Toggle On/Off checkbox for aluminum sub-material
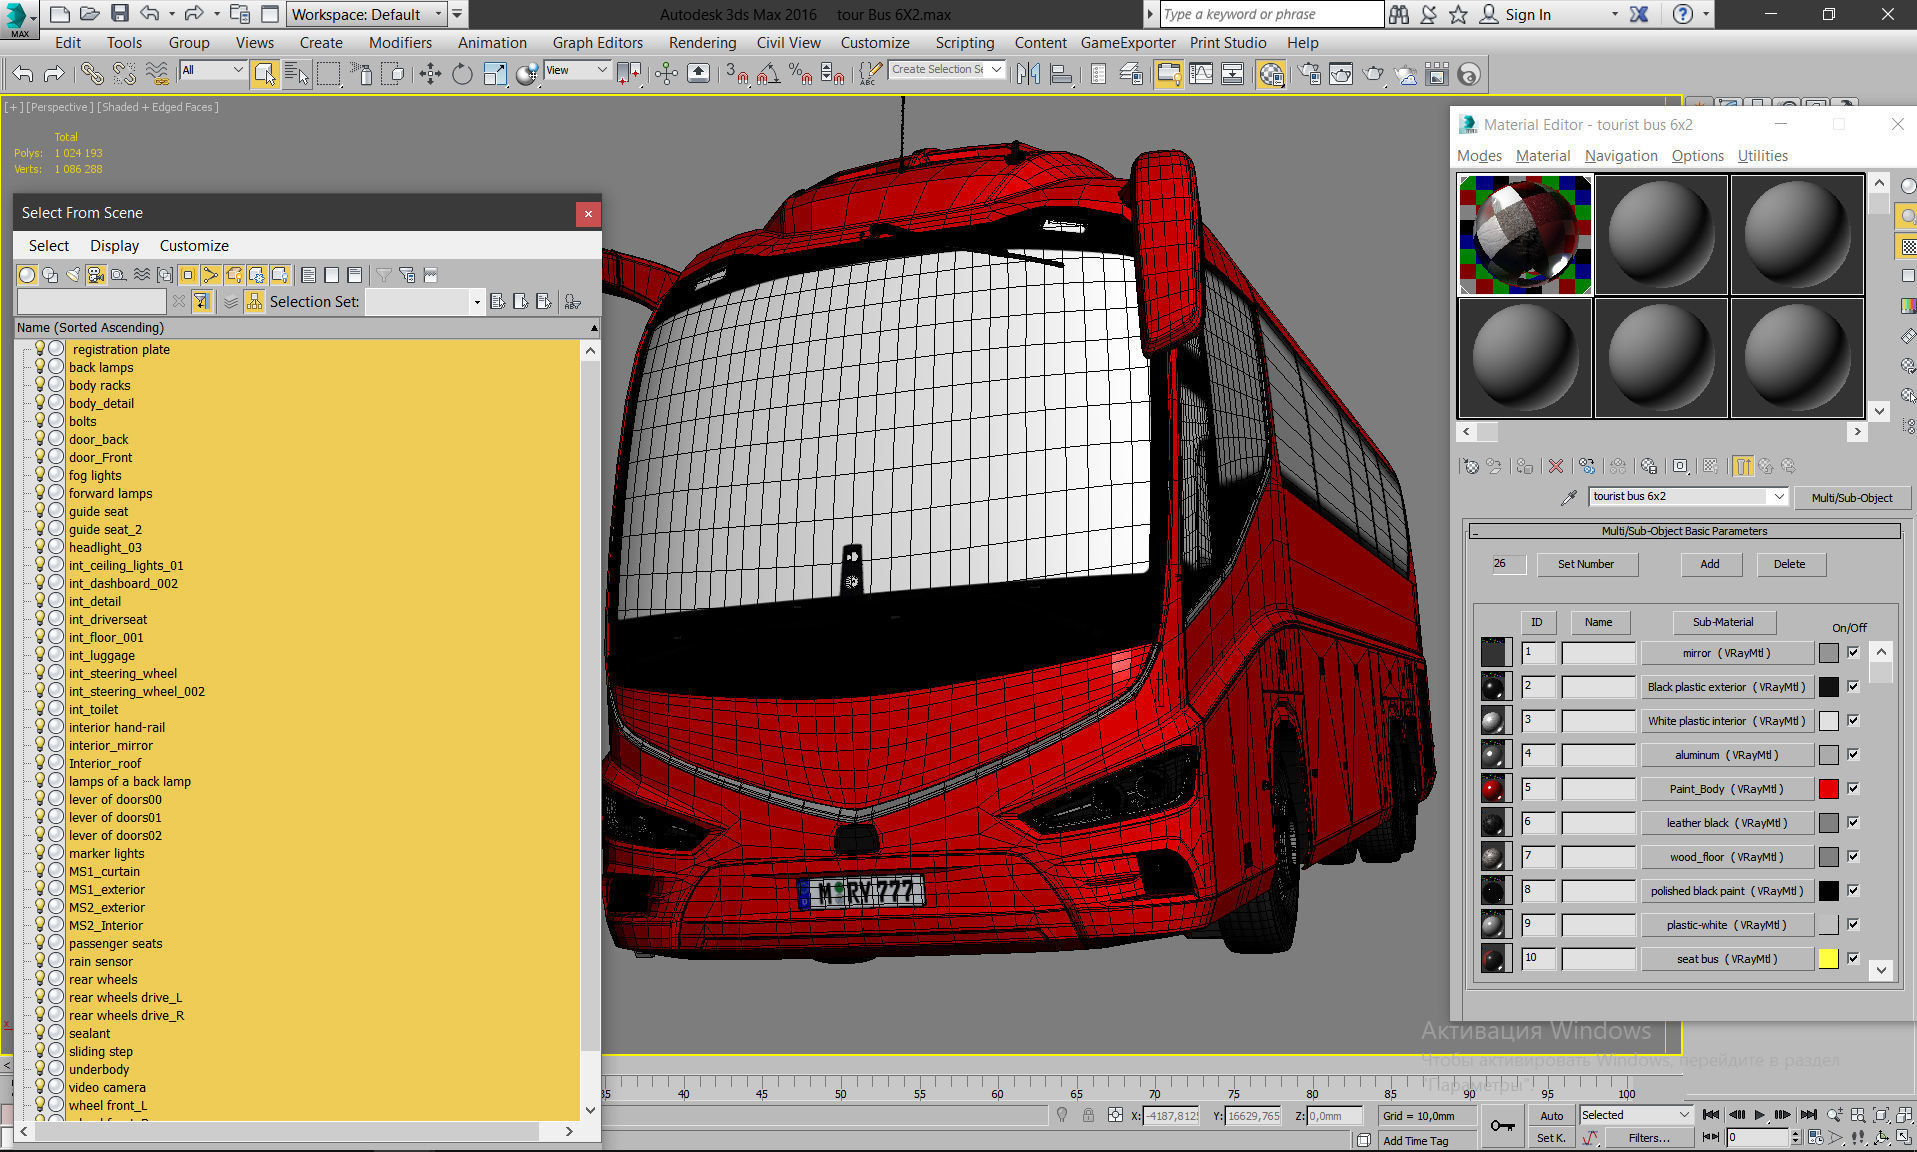This screenshot has width=1917, height=1152. pyautogui.click(x=1853, y=755)
